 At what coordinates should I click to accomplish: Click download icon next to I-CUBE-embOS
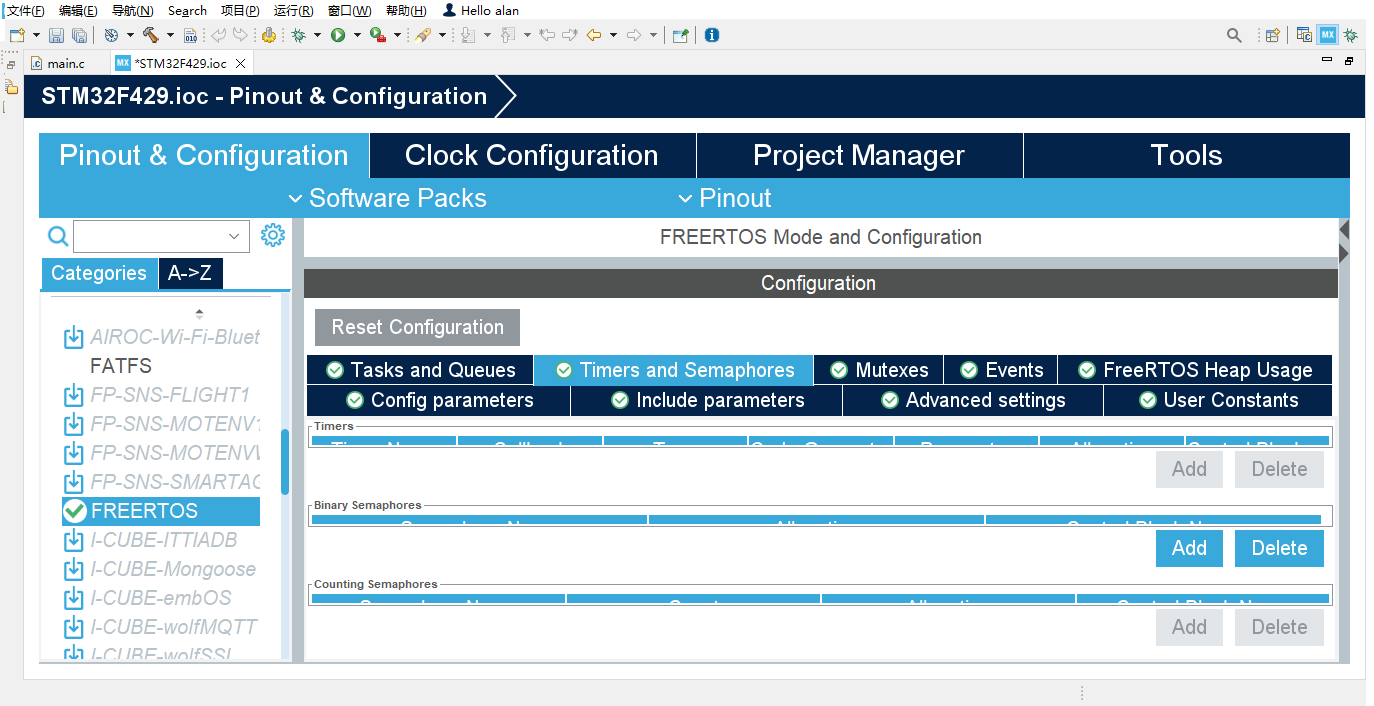click(73, 598)
